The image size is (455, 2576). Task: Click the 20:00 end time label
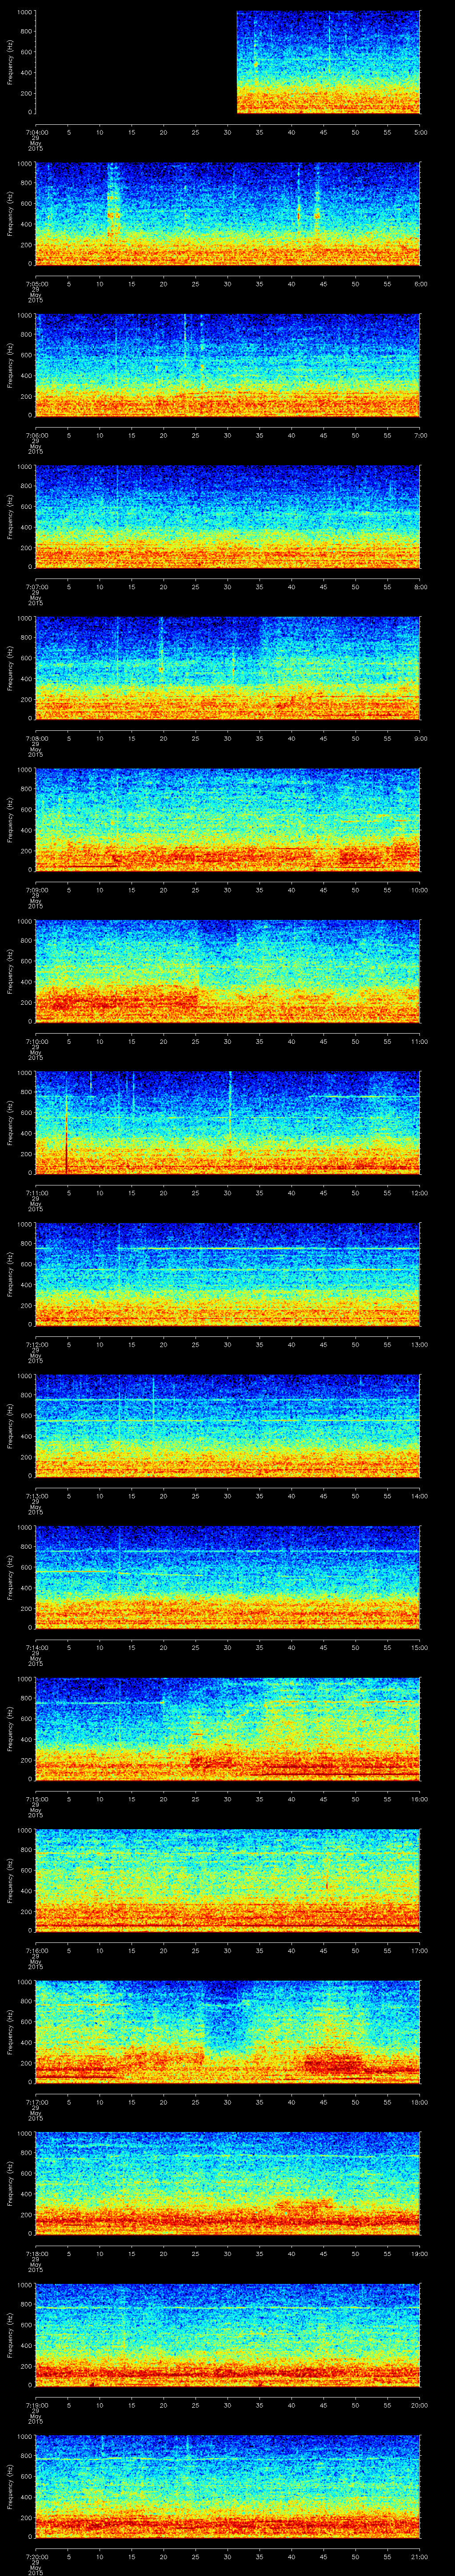[419, 2405]
